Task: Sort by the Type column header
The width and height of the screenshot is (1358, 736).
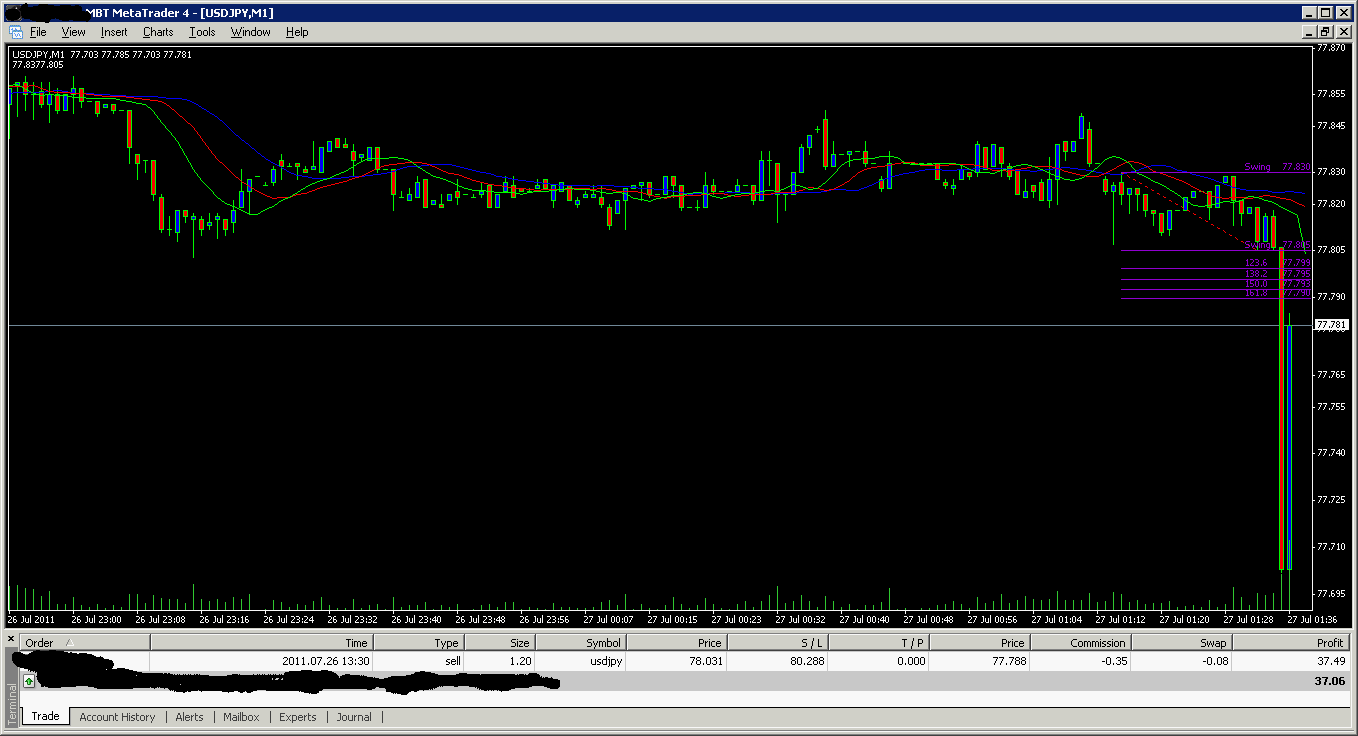Action: click(x=418, y=643)
